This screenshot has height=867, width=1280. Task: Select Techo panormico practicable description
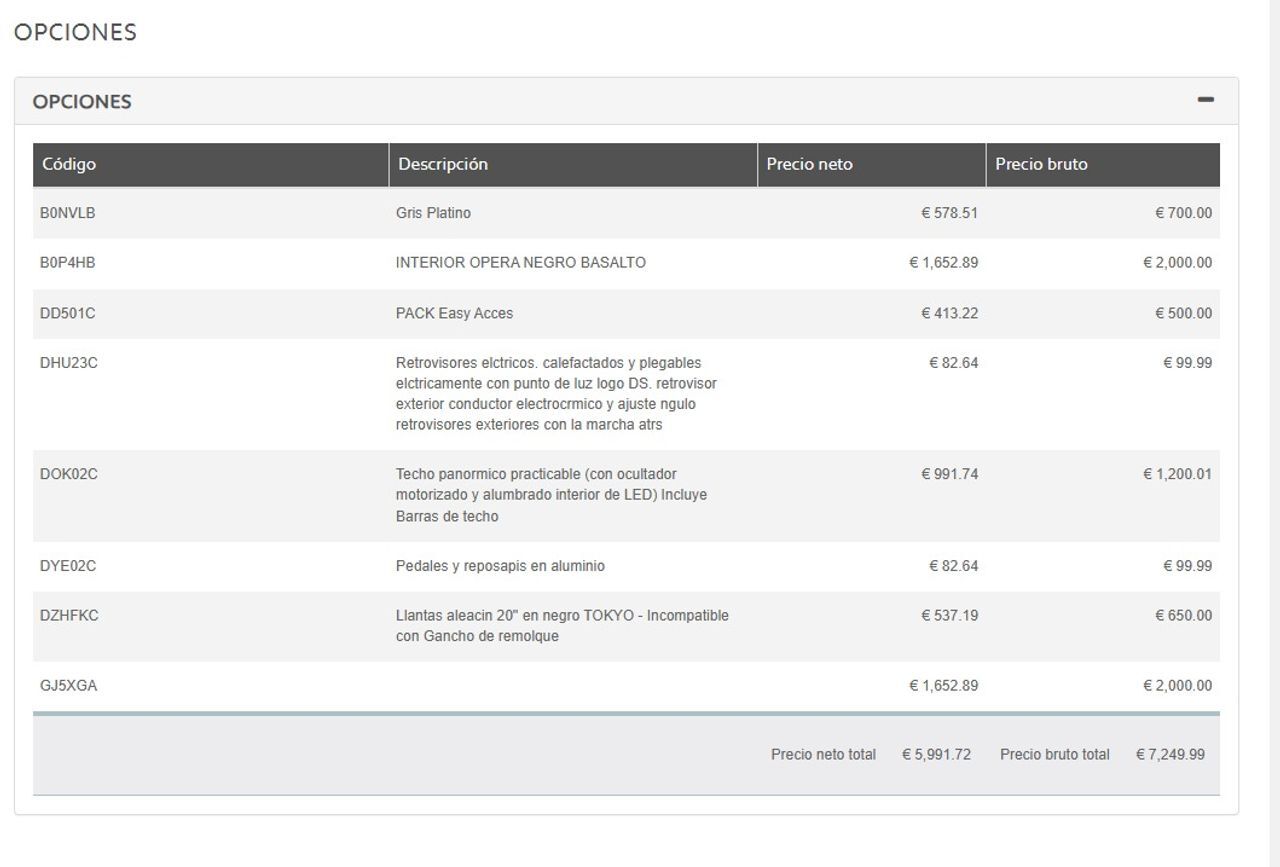point(551,495)
